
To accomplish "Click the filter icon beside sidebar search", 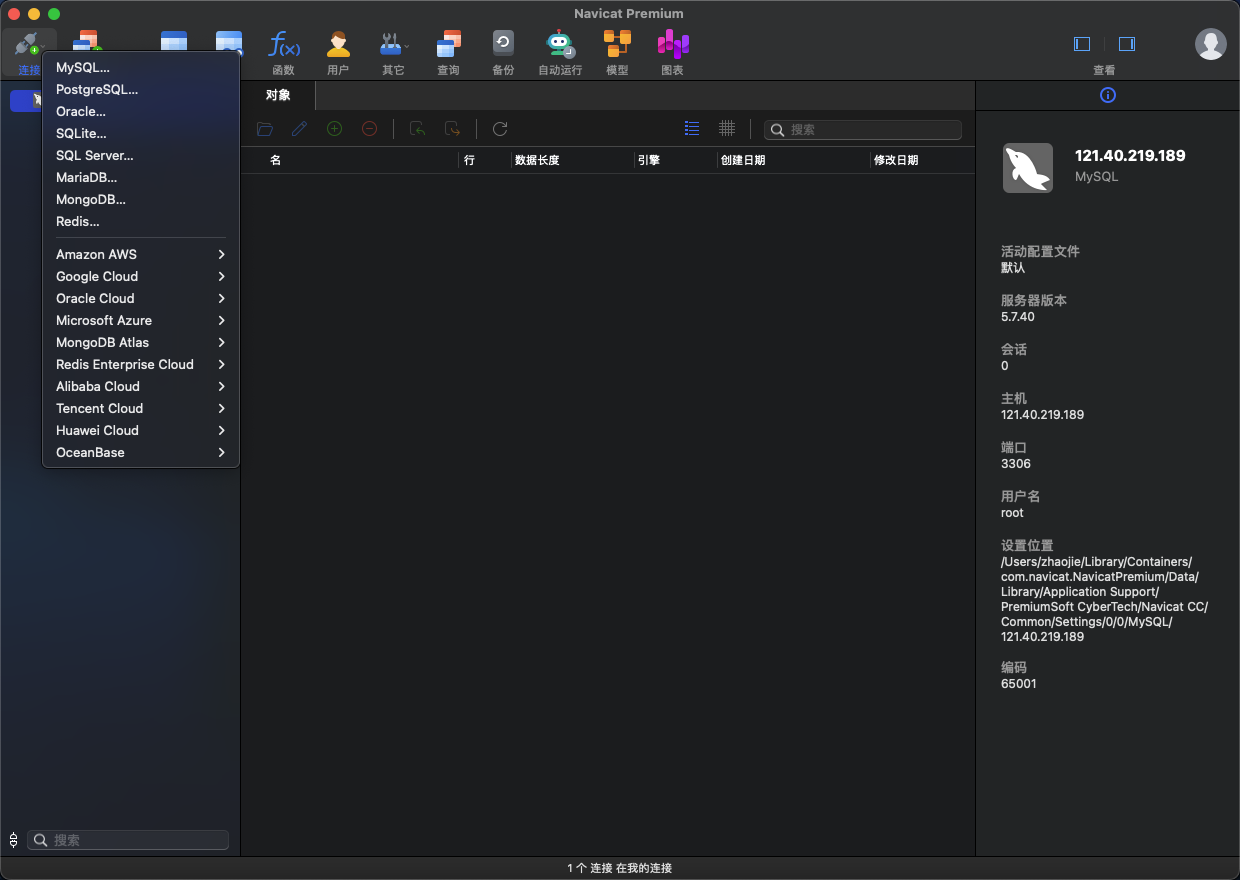I will click(x=13, y=840).
